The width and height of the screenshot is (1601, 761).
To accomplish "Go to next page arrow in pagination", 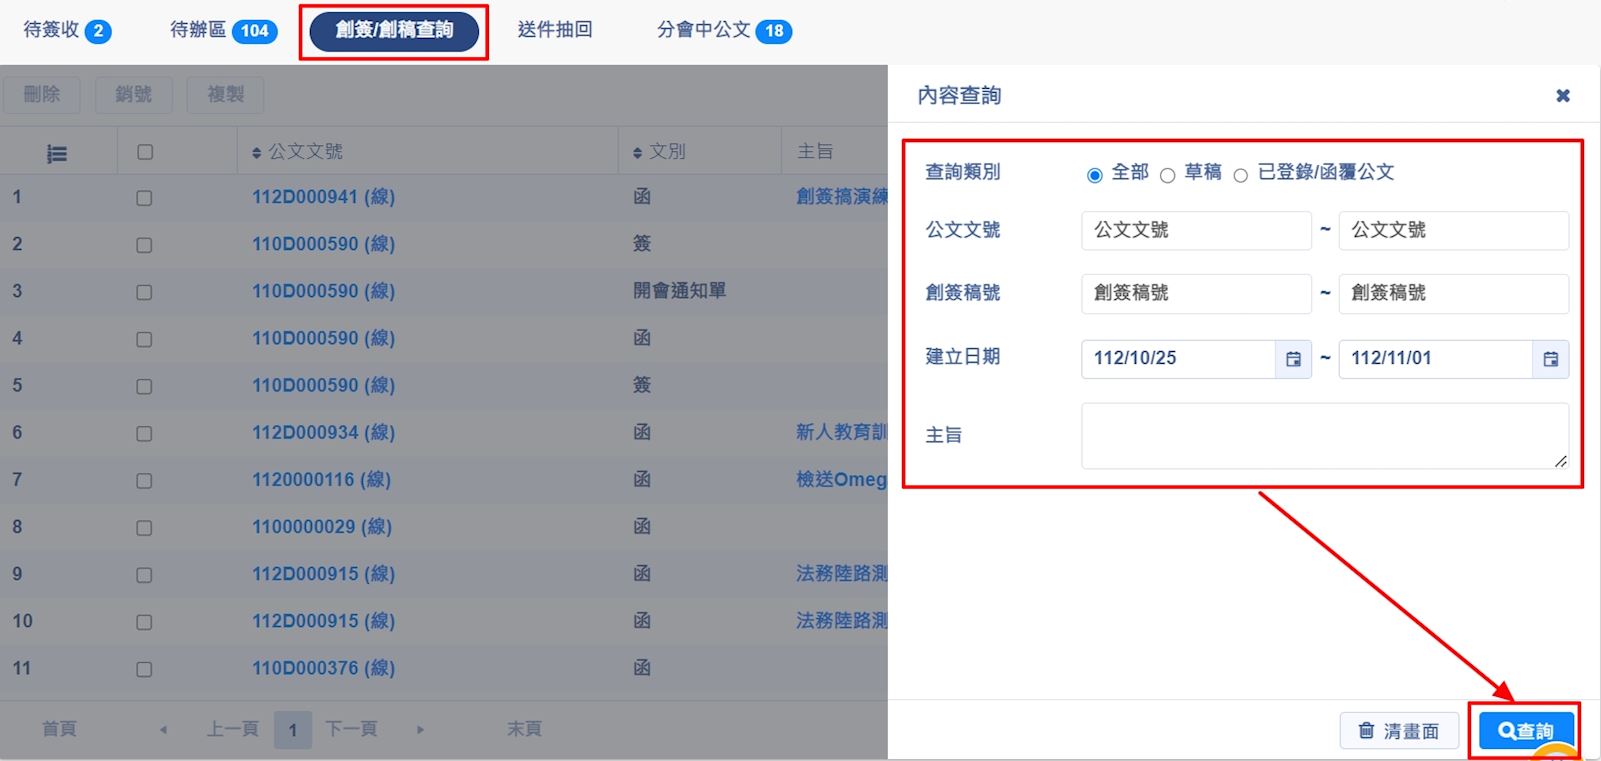I will (420, 730).
